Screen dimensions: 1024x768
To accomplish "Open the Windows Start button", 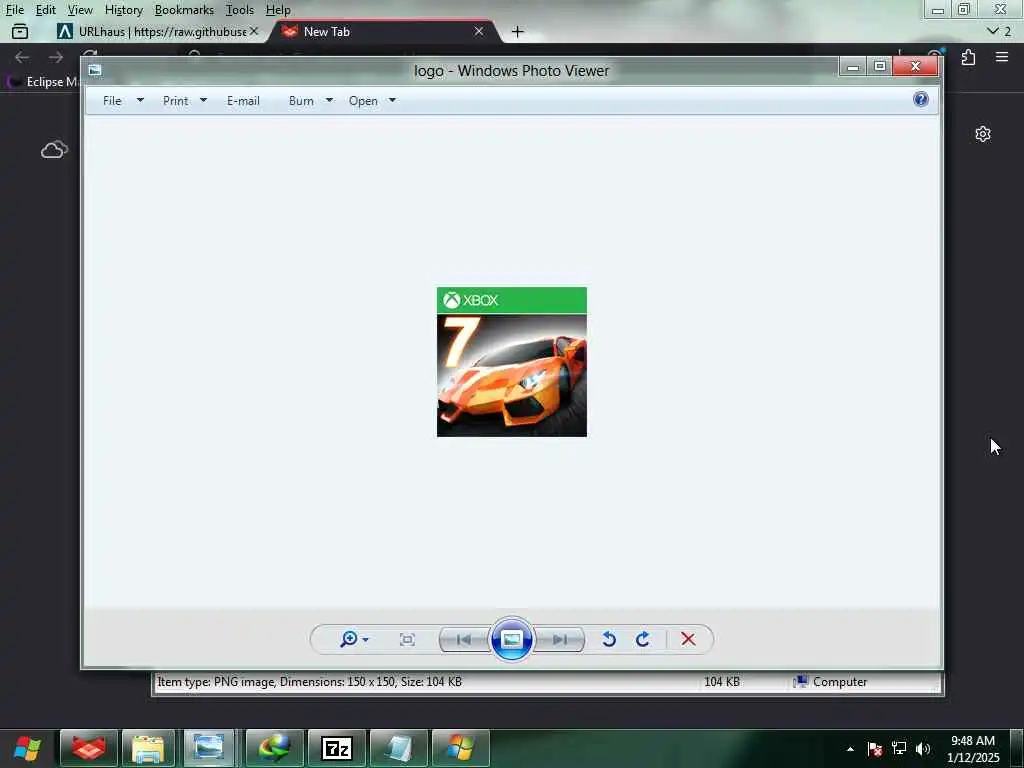I will (x=27, y=748).
